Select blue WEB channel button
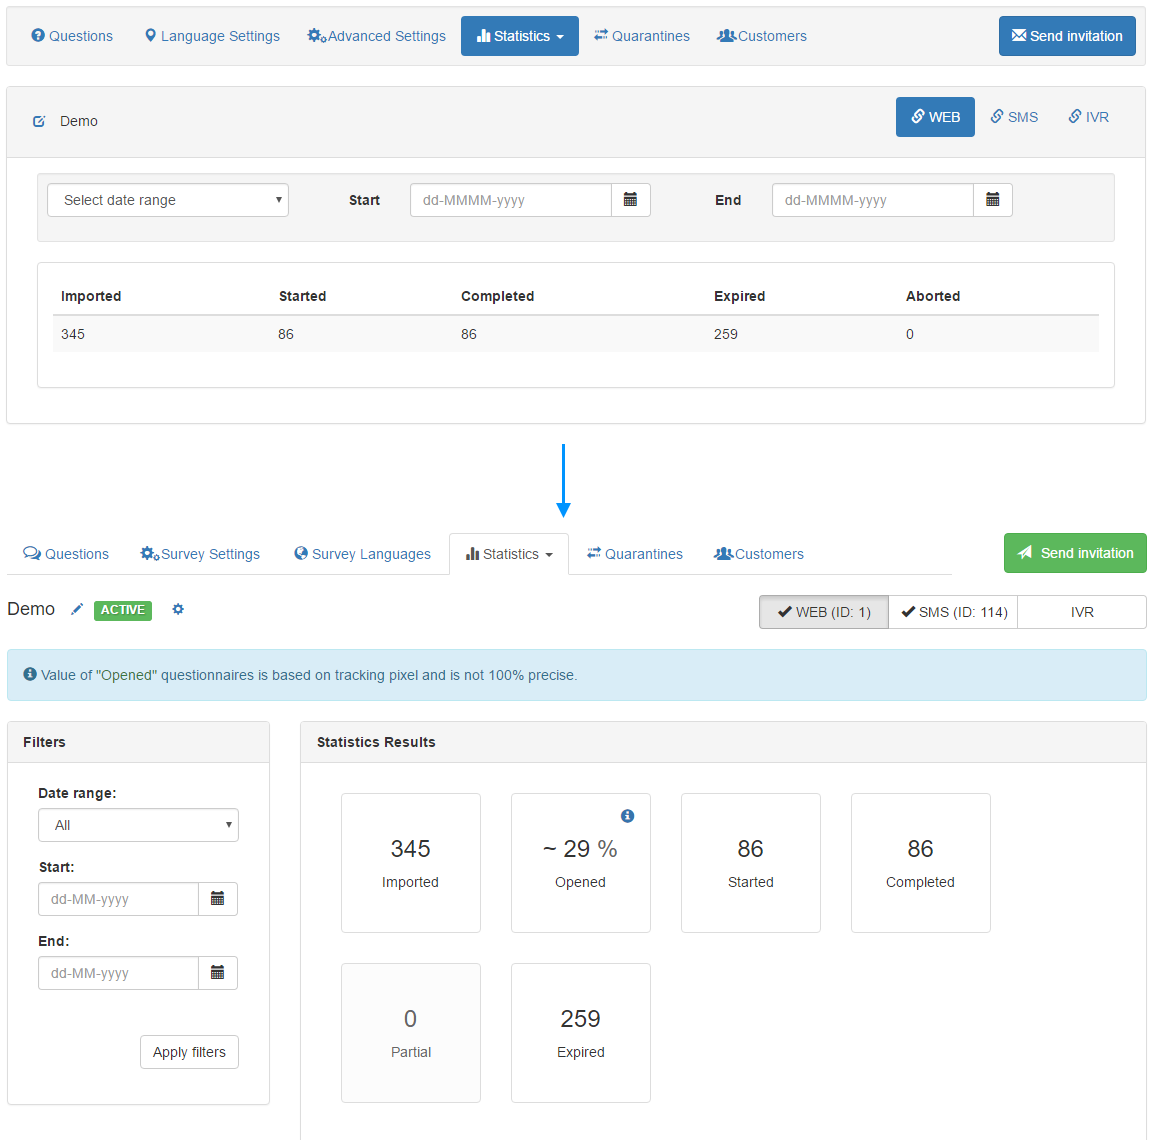The image size is (1154, 1140). pos(935,117)
